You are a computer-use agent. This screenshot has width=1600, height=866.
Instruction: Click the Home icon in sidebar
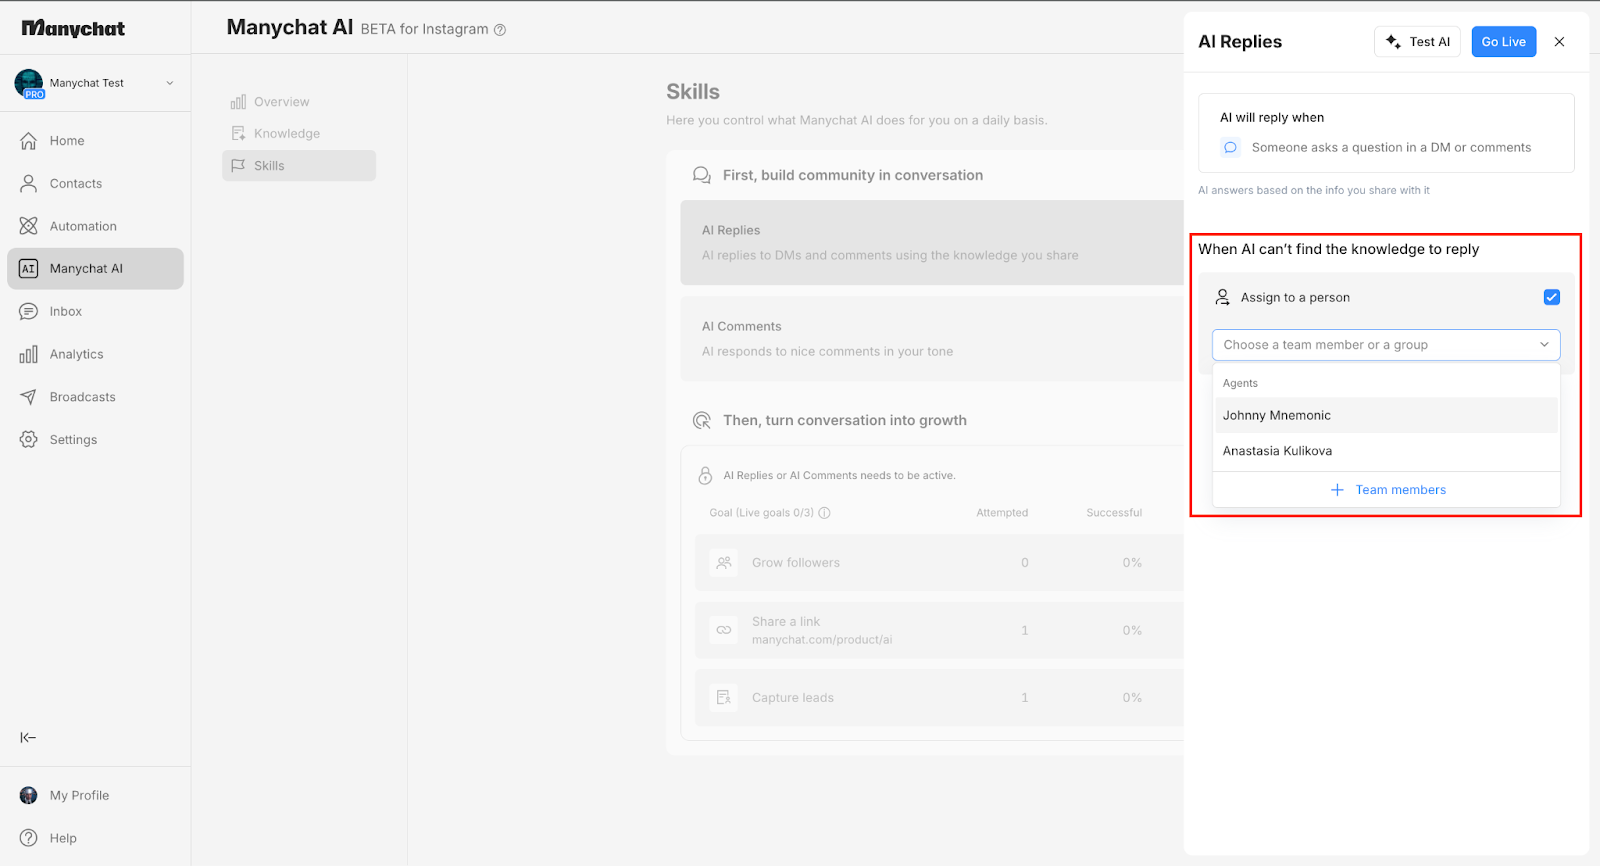click(29, 141)
